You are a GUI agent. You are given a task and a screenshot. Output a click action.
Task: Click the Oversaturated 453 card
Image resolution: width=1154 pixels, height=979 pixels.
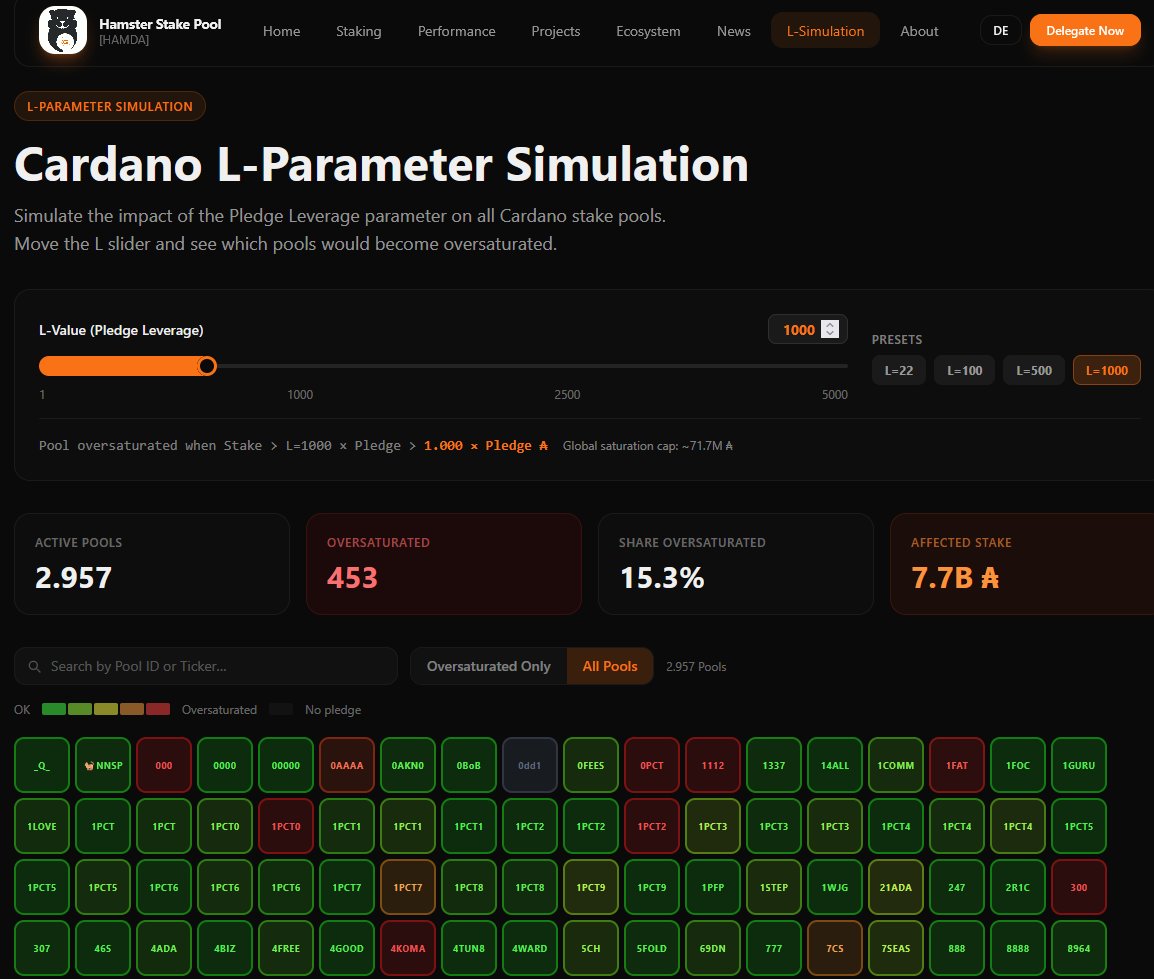point(444,564)
